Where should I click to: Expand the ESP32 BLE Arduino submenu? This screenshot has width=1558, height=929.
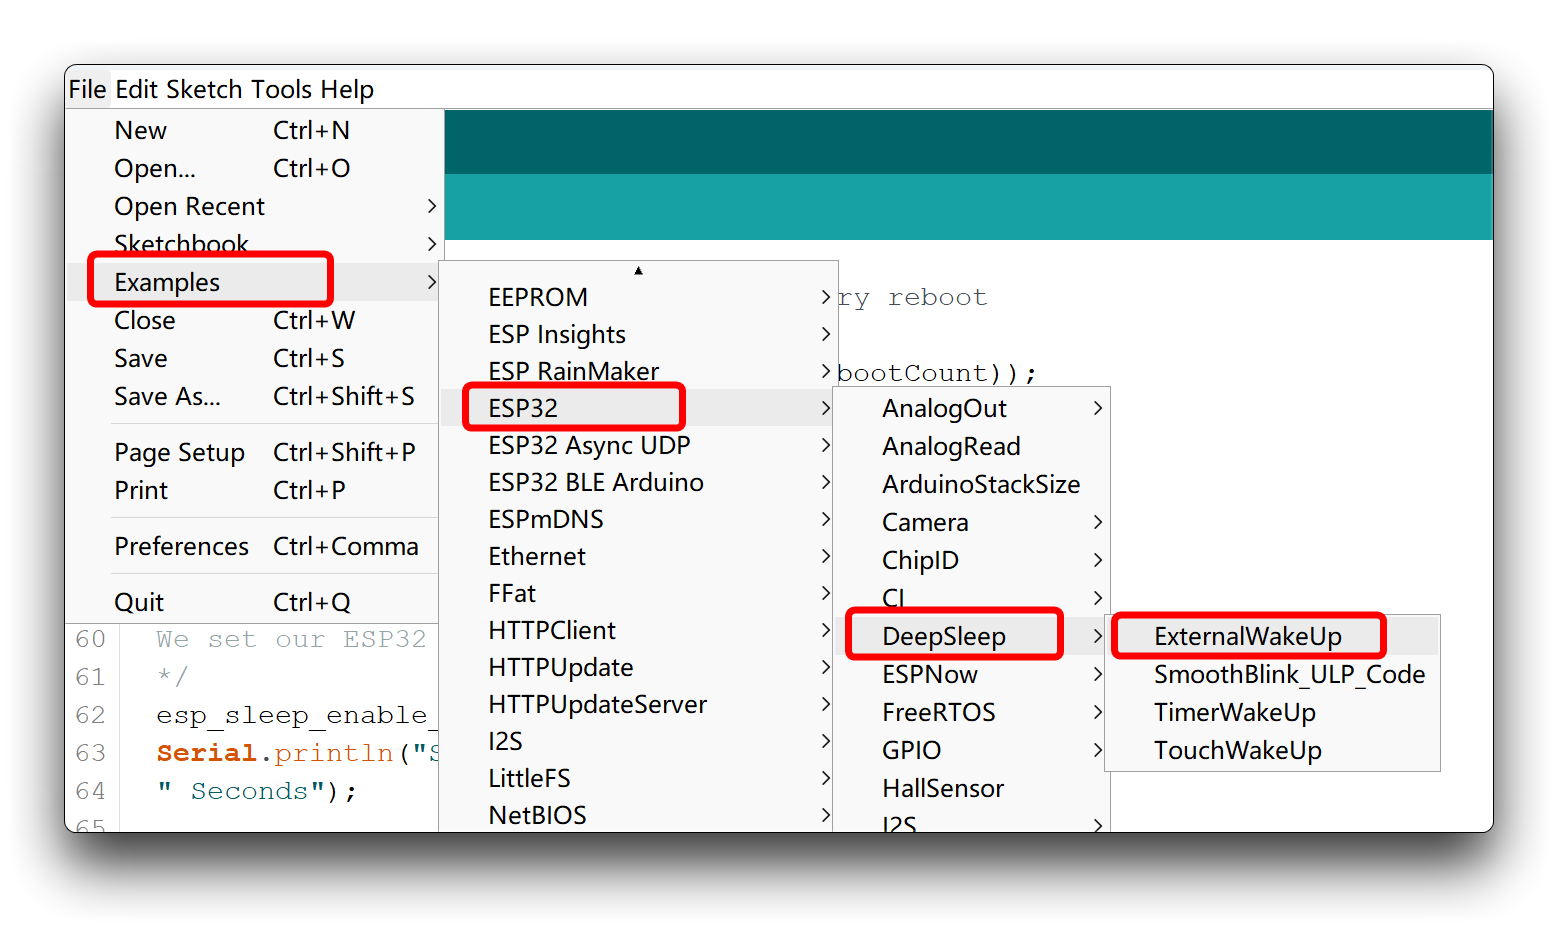tap(638, 482)
